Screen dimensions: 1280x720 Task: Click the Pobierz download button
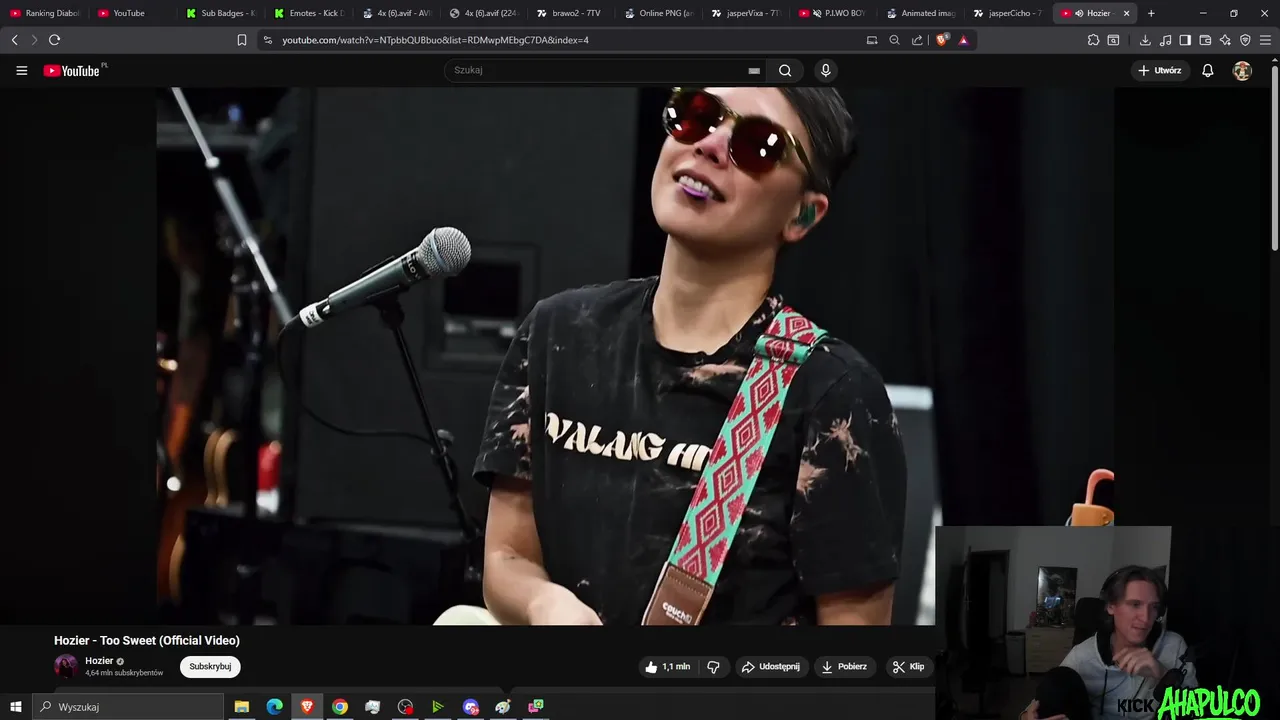[844, 667]
